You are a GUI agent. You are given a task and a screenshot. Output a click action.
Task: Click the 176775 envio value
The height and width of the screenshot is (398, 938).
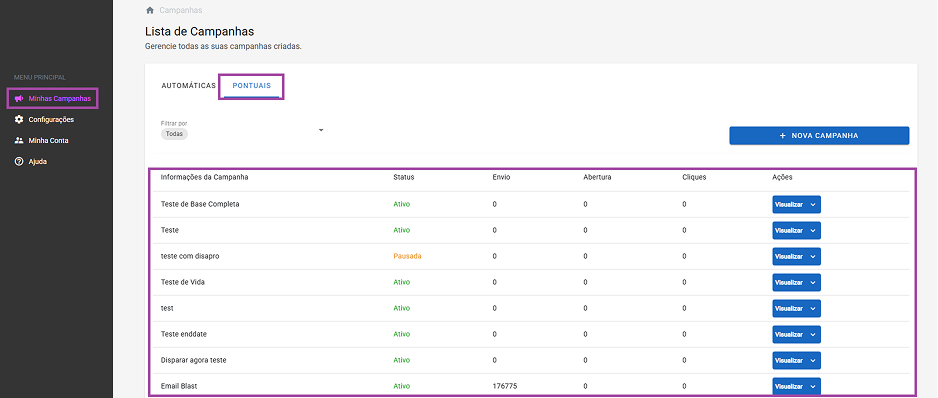point(505,386)
